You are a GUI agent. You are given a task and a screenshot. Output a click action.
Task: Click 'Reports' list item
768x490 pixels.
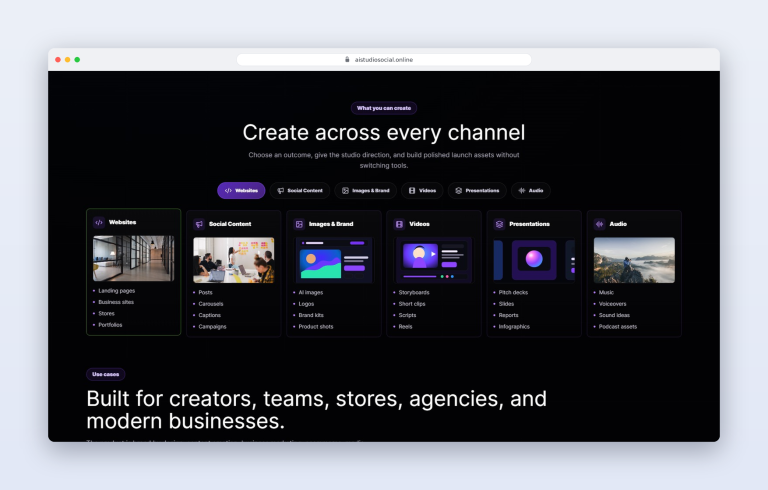point(508,315)
